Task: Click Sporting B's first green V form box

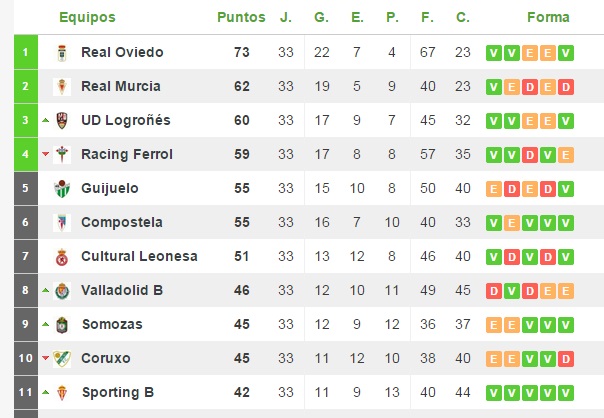Action: [x=494, y=393]
